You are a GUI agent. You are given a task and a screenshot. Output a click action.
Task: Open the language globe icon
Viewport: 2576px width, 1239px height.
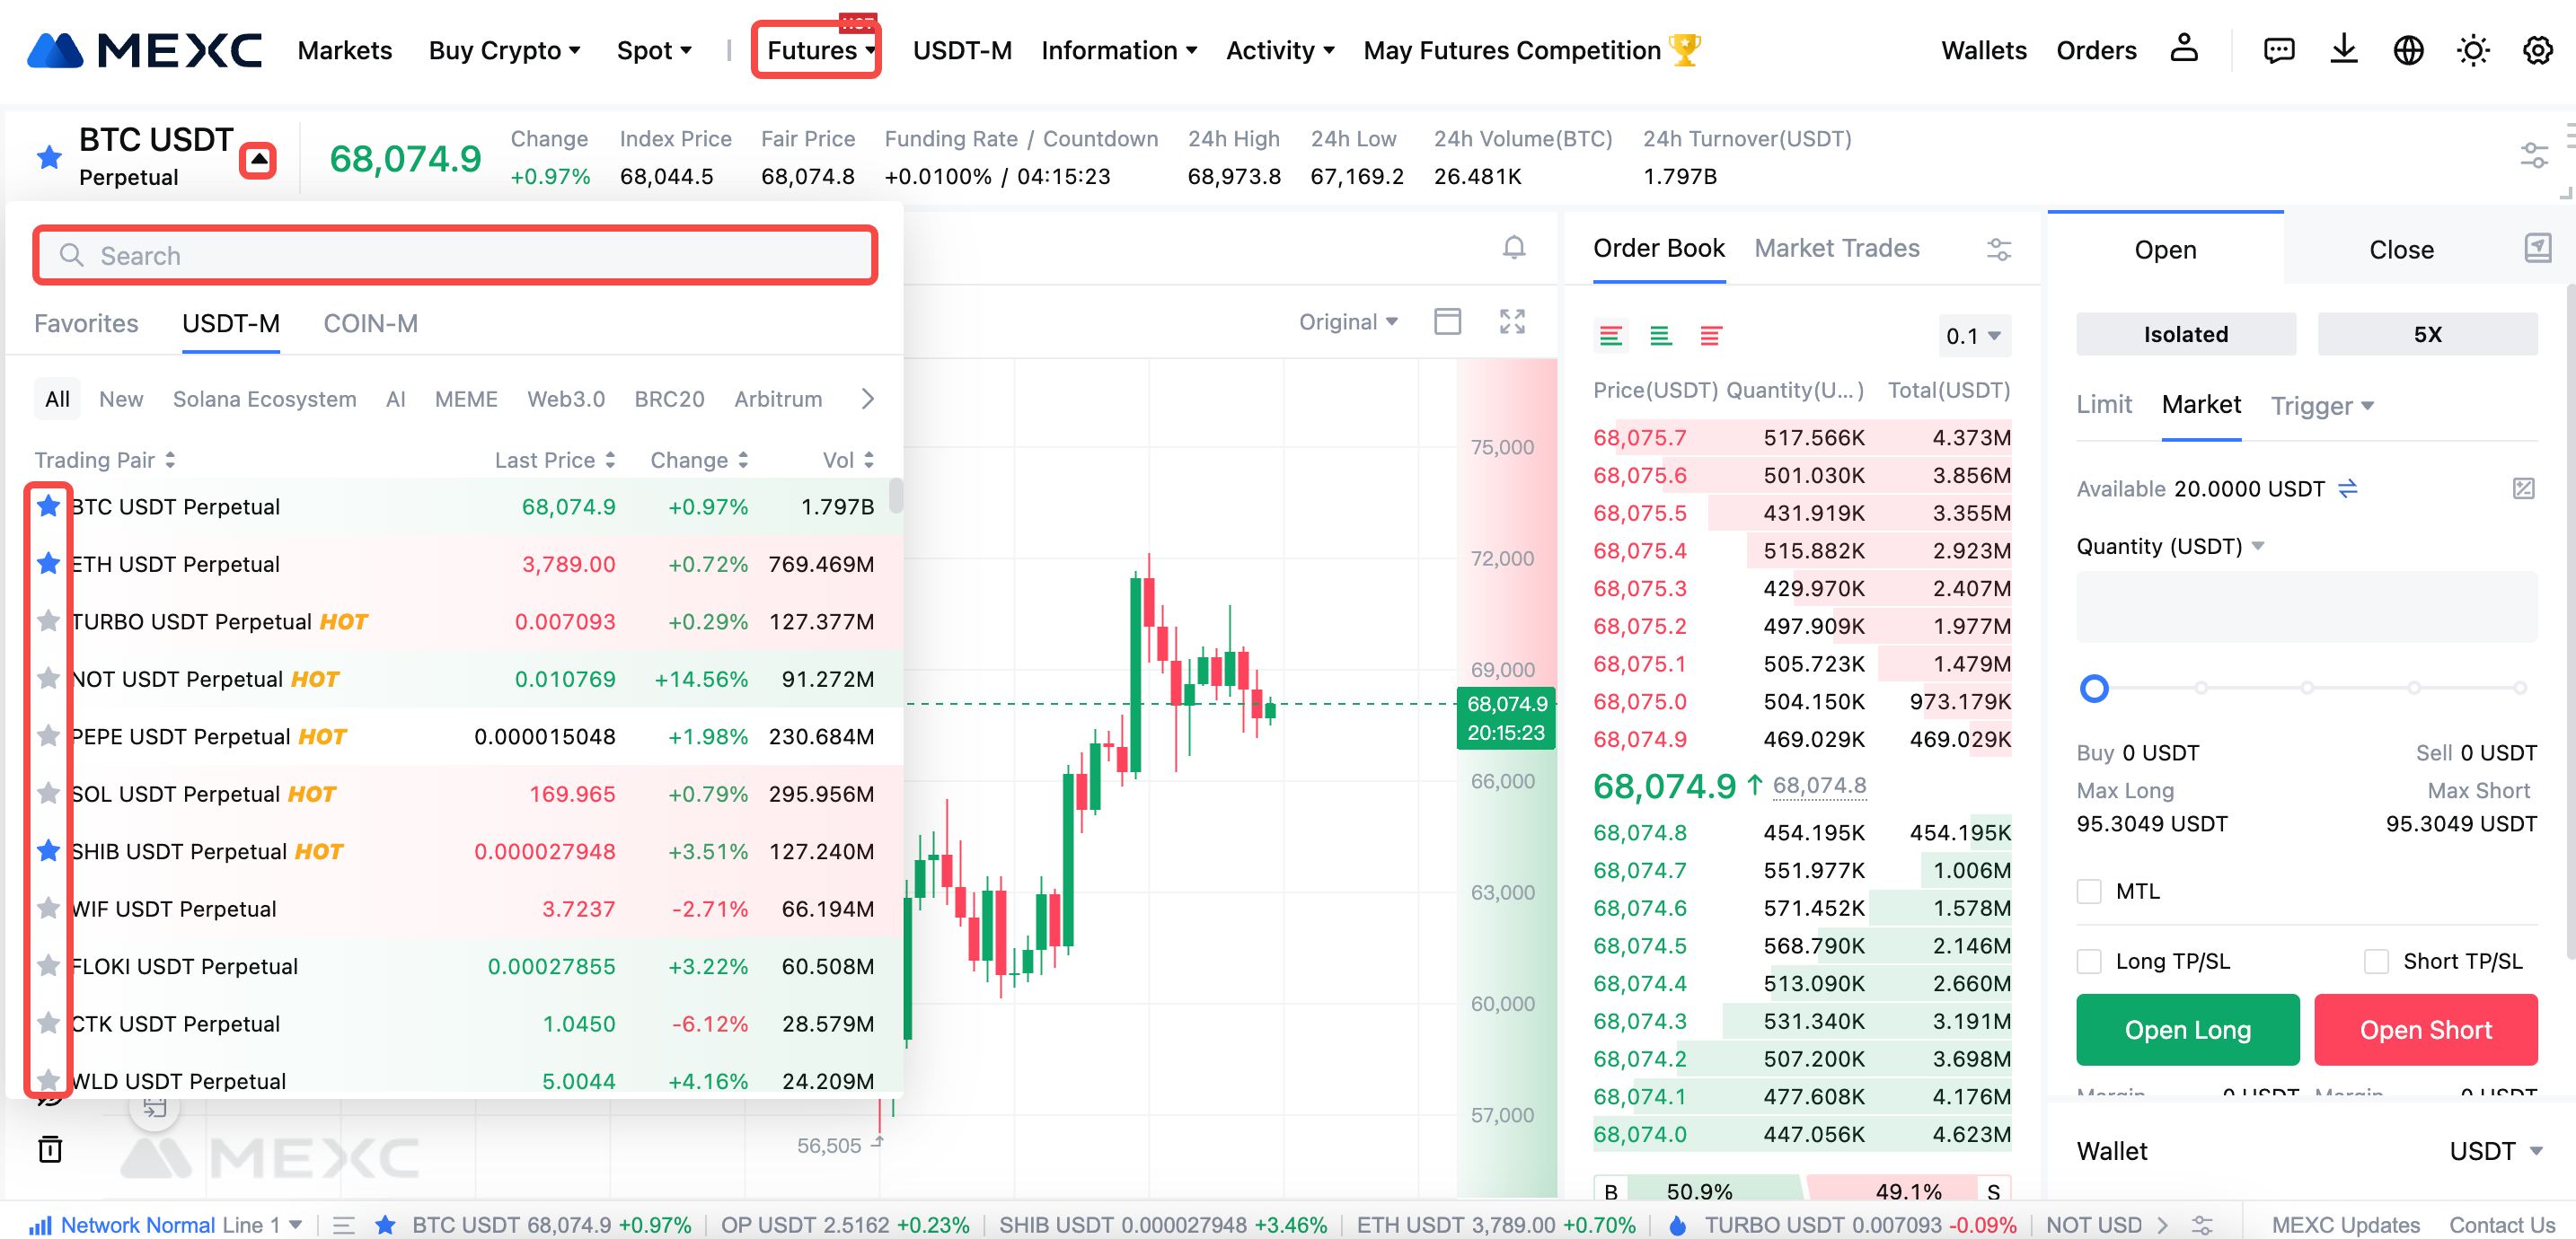(x=2408, y=50)
